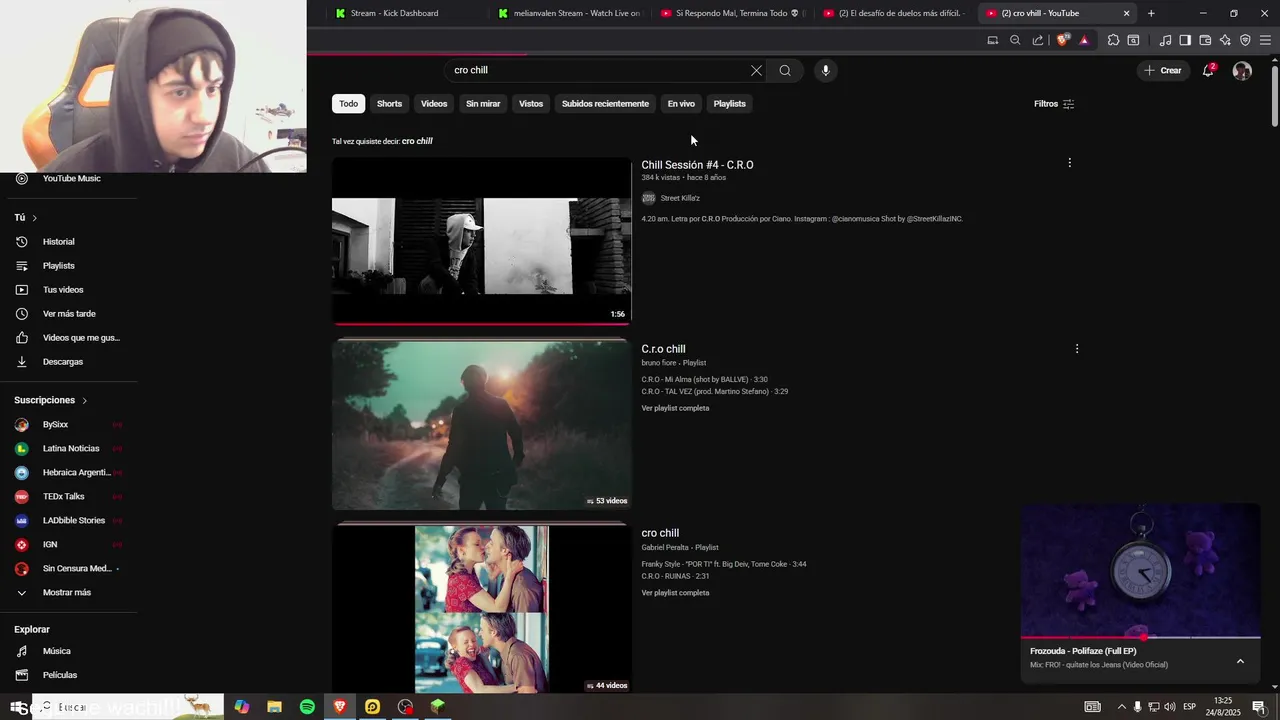Open Brave playlist music note icon

click(1165, 40)
